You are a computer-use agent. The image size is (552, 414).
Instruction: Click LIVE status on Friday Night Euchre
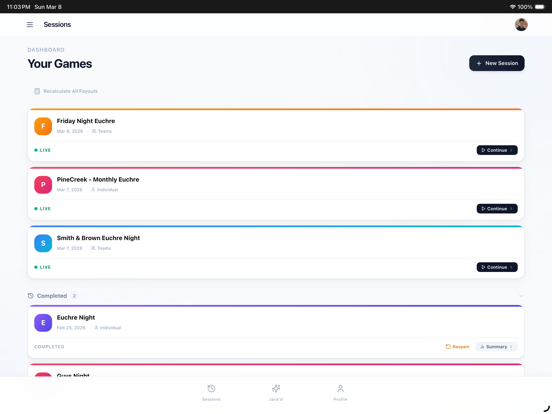click(43, 150)
